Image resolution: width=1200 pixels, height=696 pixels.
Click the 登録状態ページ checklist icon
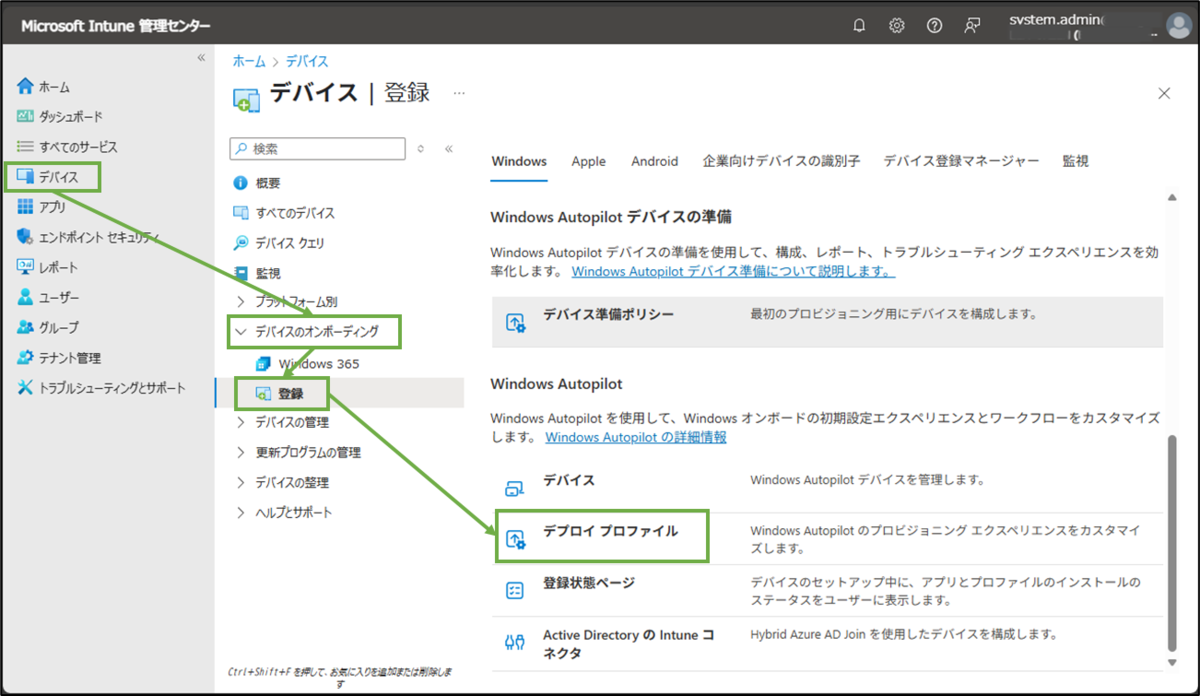coord(515,590)
